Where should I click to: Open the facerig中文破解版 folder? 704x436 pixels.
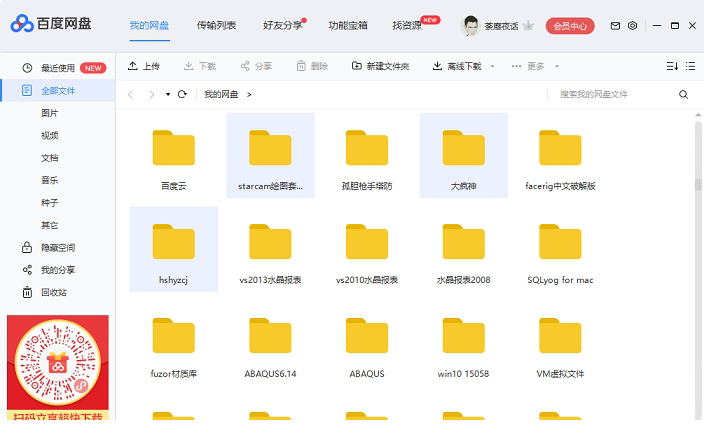560,155
